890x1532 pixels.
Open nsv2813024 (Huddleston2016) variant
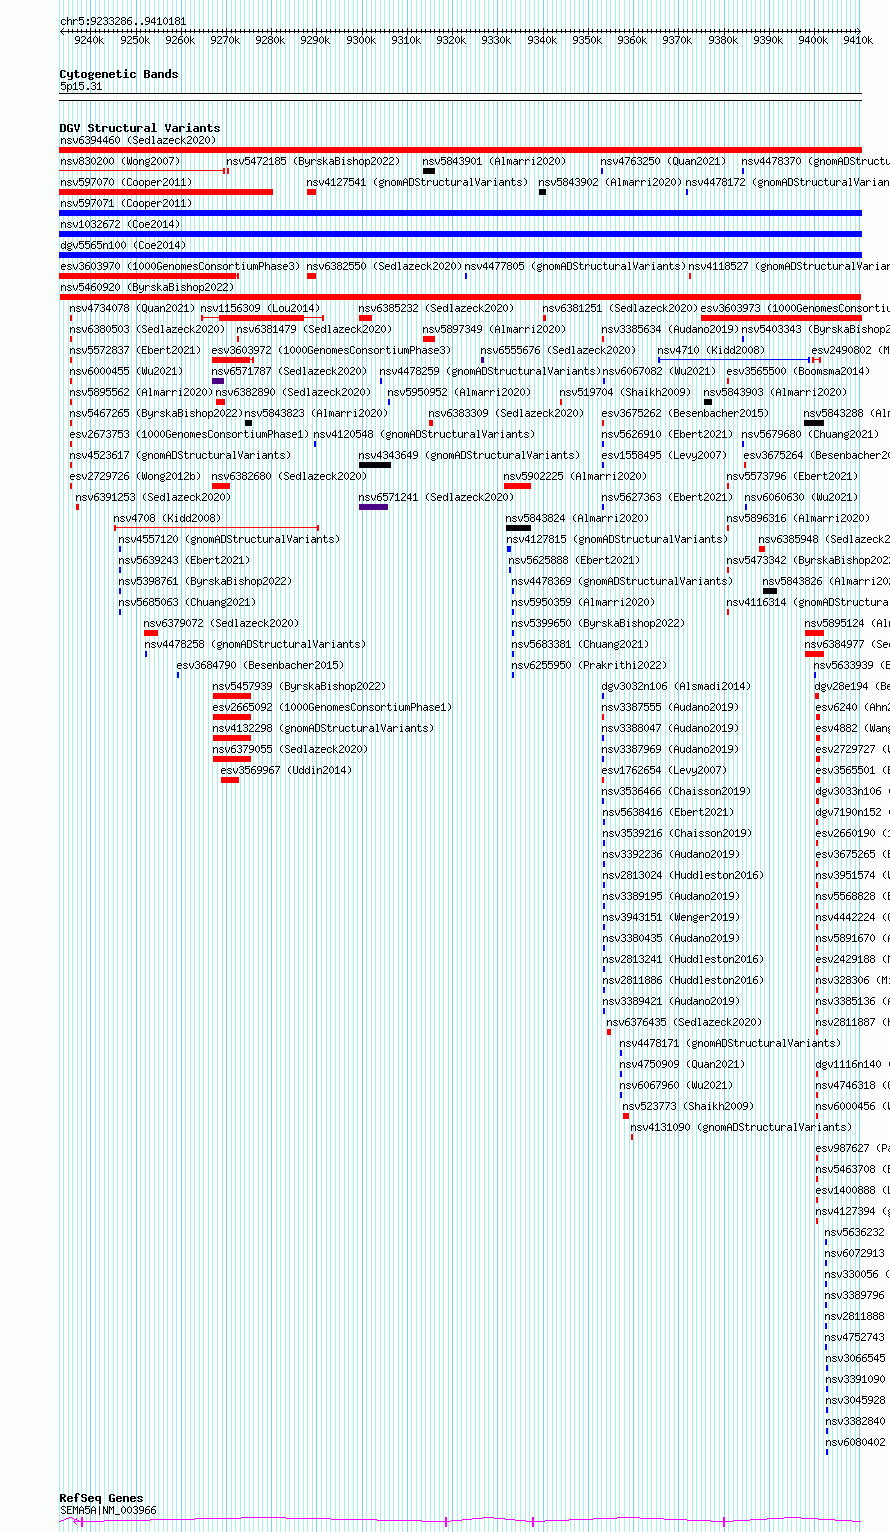click(x=683, y=876)
